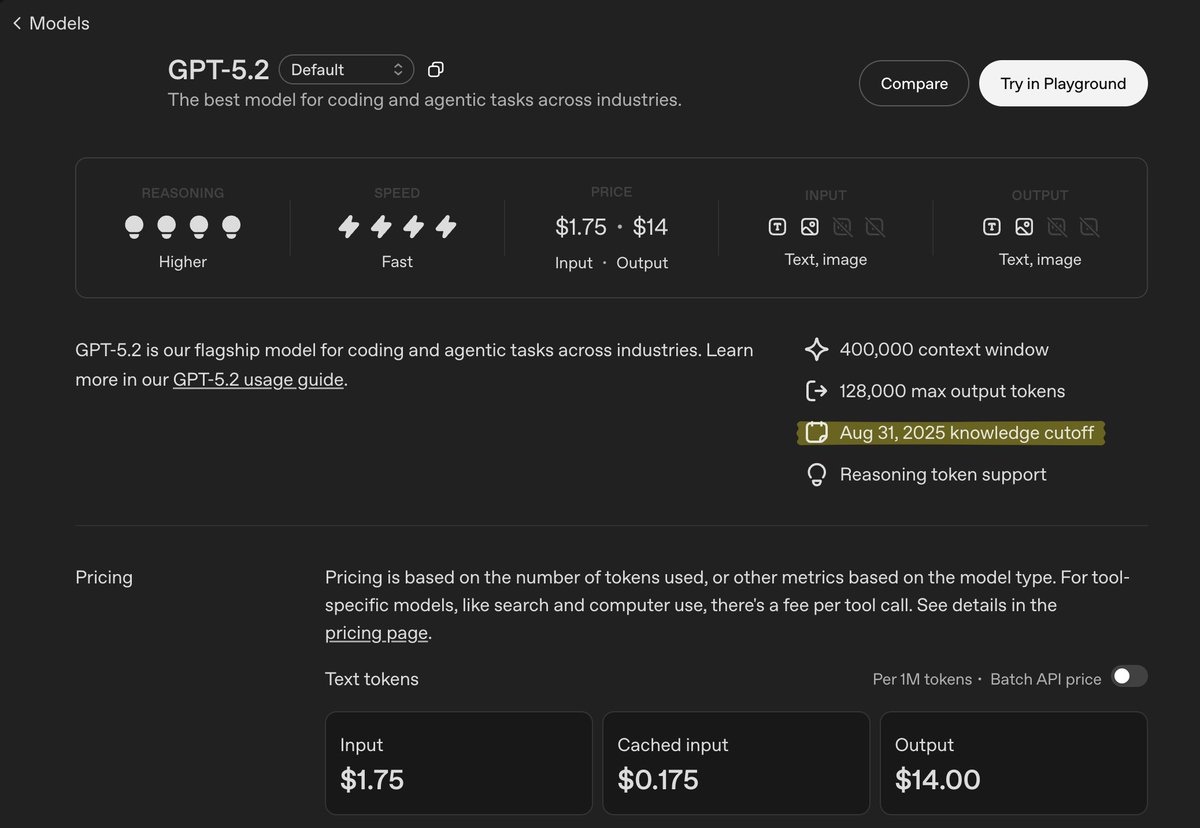Click the image icon under OUTPUT
The height and width of the screenshot is (828, 1200).
coord(1024,227)
